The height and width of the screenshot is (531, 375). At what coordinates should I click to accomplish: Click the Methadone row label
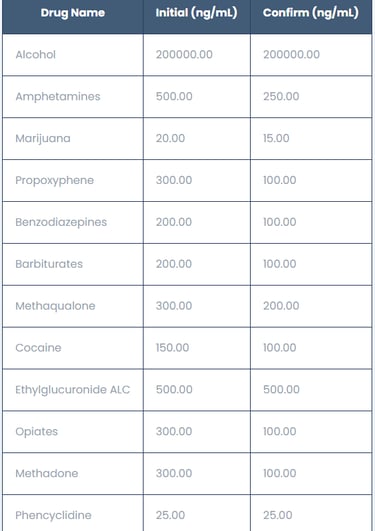pos(47,473)
